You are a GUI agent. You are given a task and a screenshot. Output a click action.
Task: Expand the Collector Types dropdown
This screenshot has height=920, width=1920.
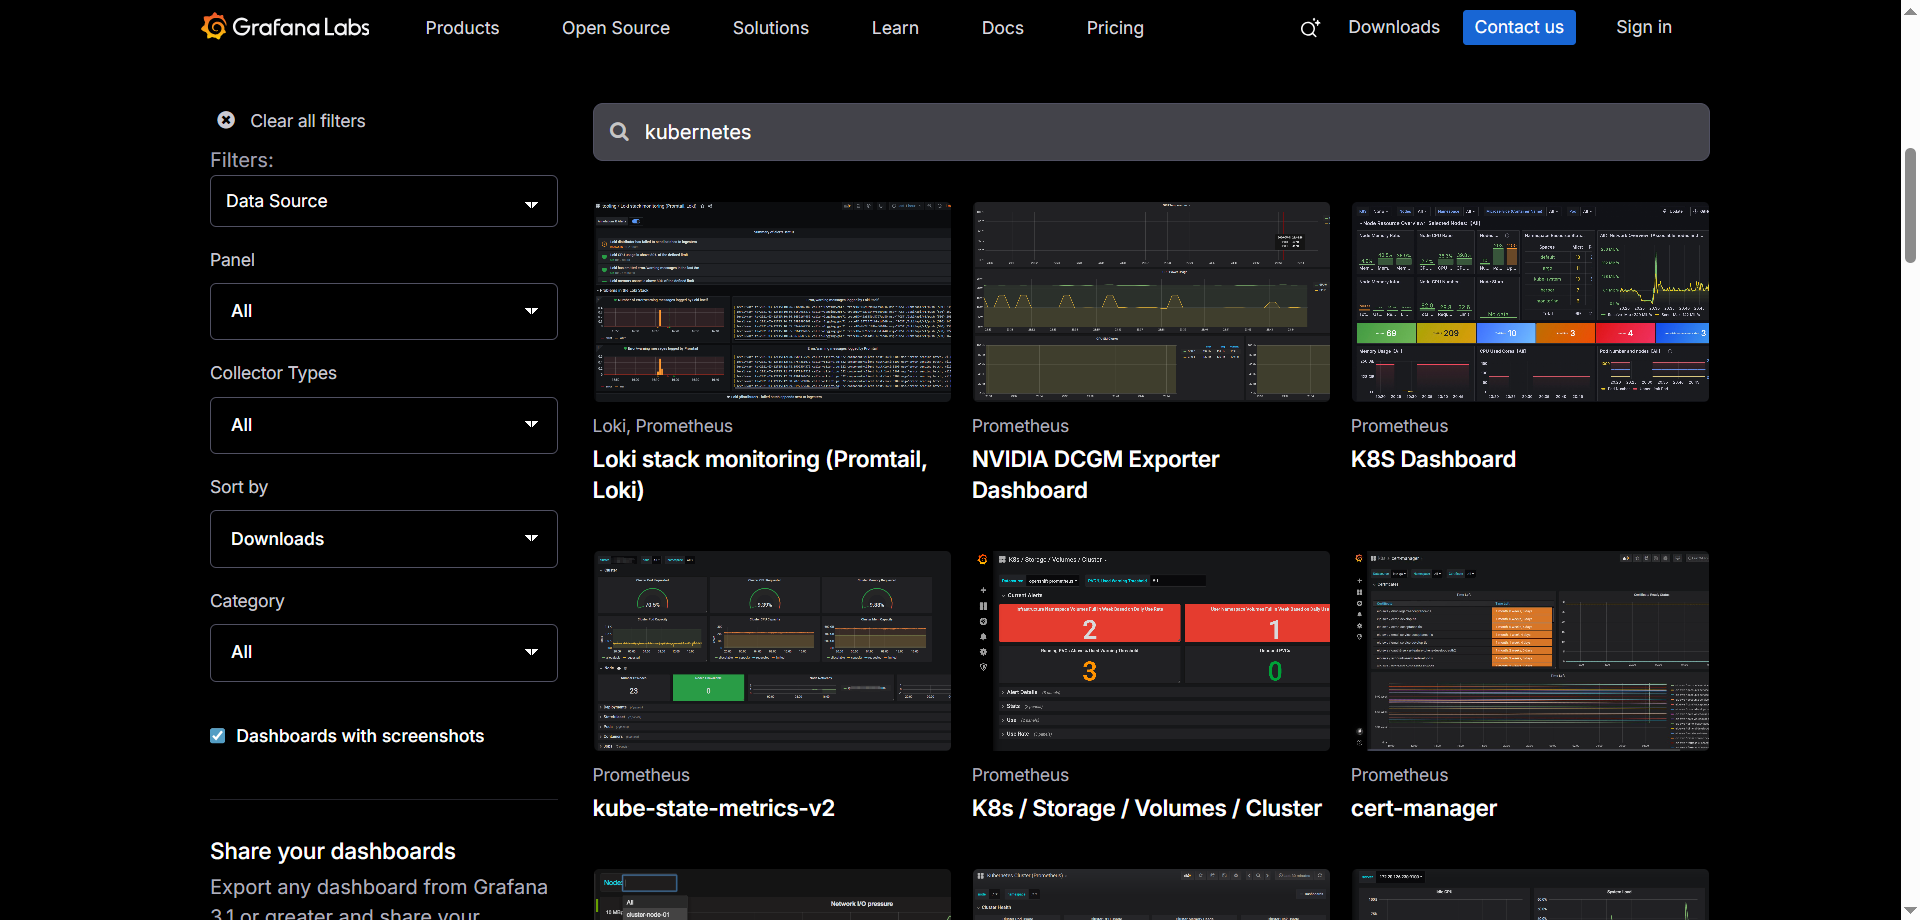(384, 425)
